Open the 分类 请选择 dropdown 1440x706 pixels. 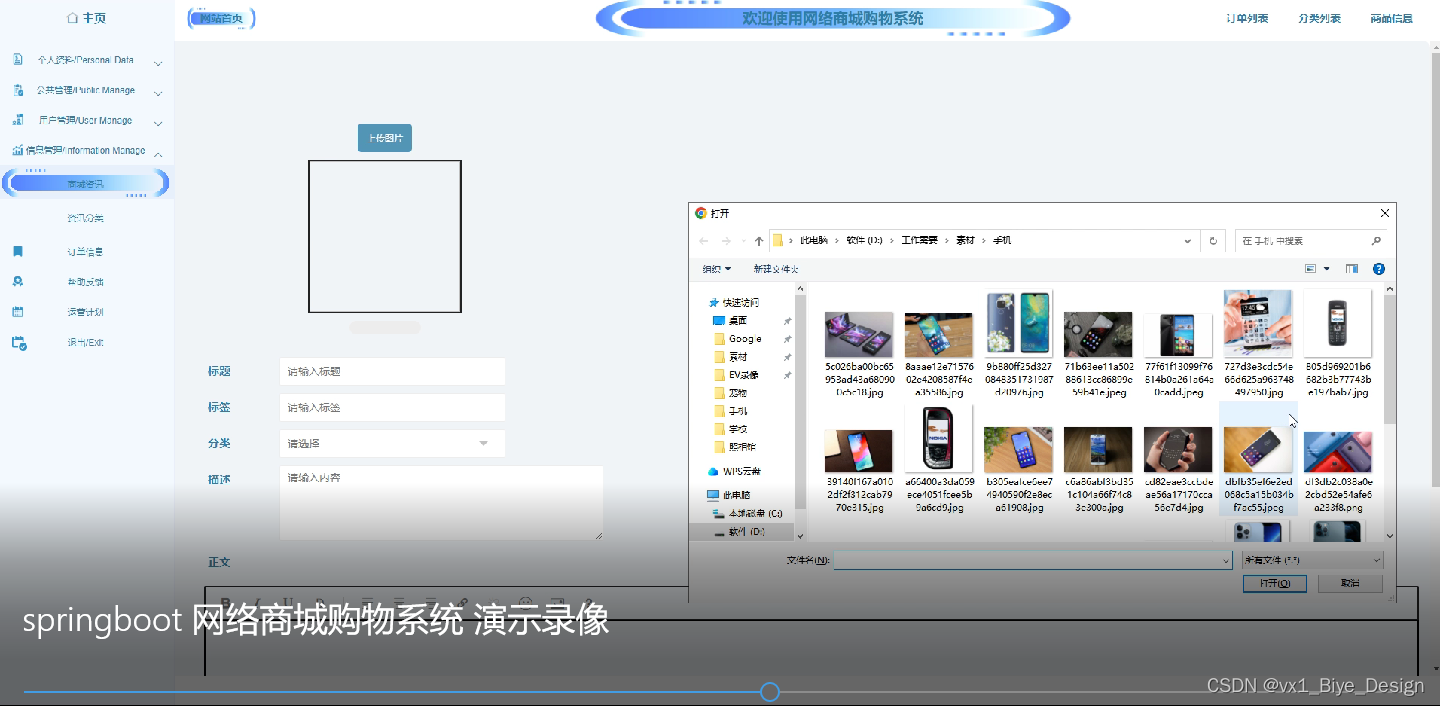click(x=392, y=443)
